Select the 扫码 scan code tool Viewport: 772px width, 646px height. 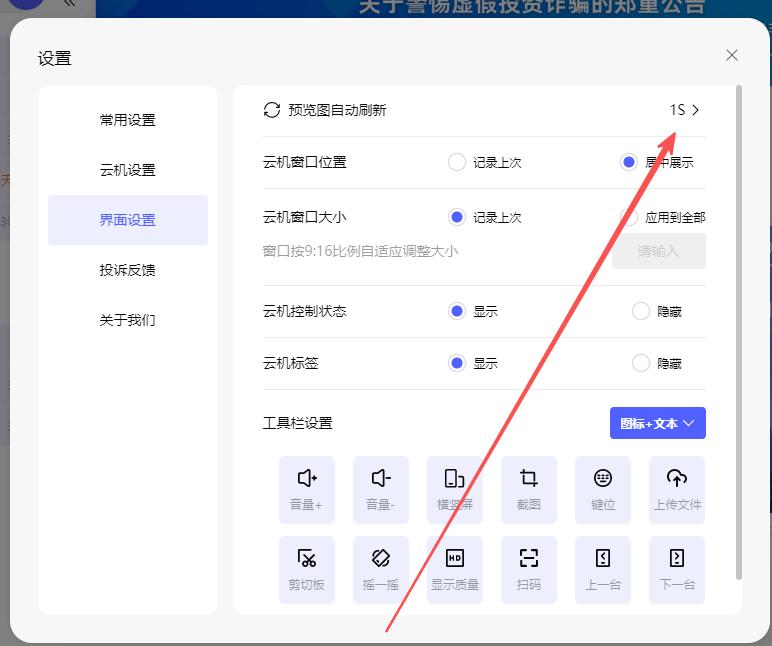tap(529, 570)
